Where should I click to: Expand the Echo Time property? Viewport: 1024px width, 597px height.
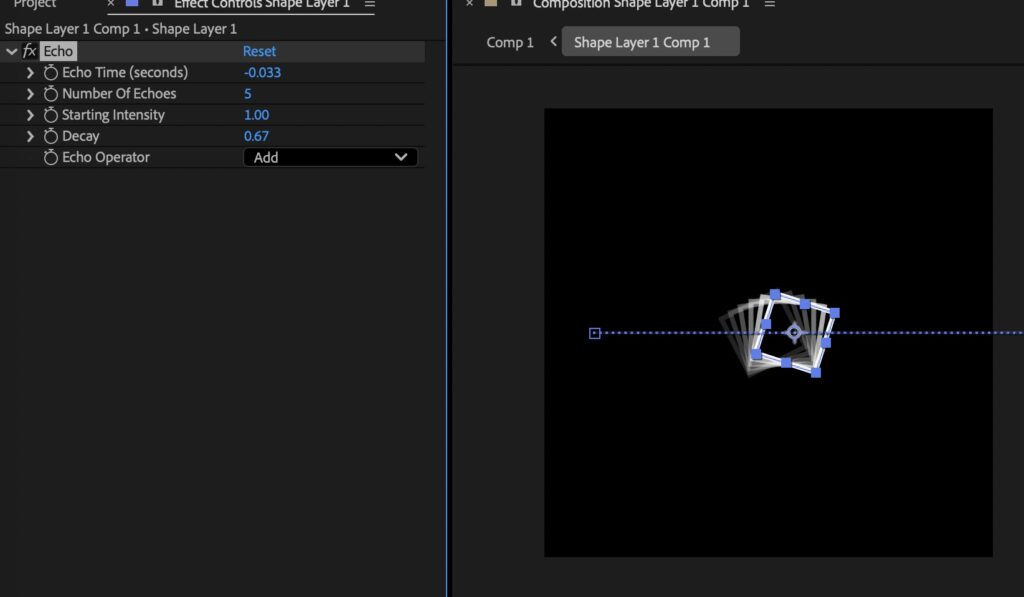tap(30, 73)
